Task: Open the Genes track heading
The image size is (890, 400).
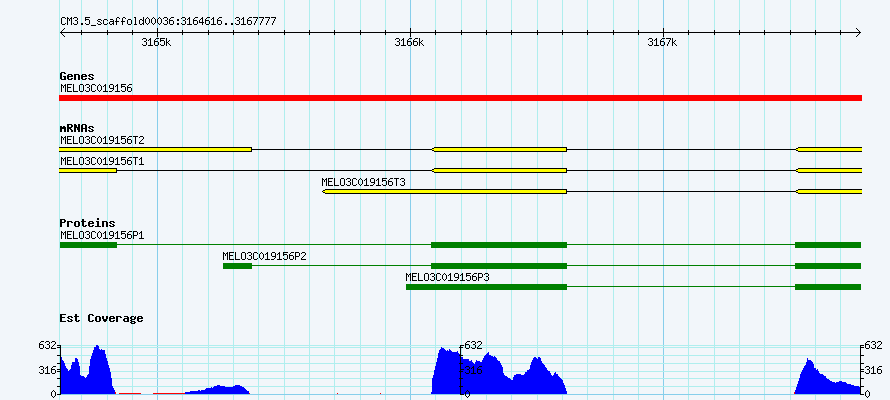Action: click(77, 76)
